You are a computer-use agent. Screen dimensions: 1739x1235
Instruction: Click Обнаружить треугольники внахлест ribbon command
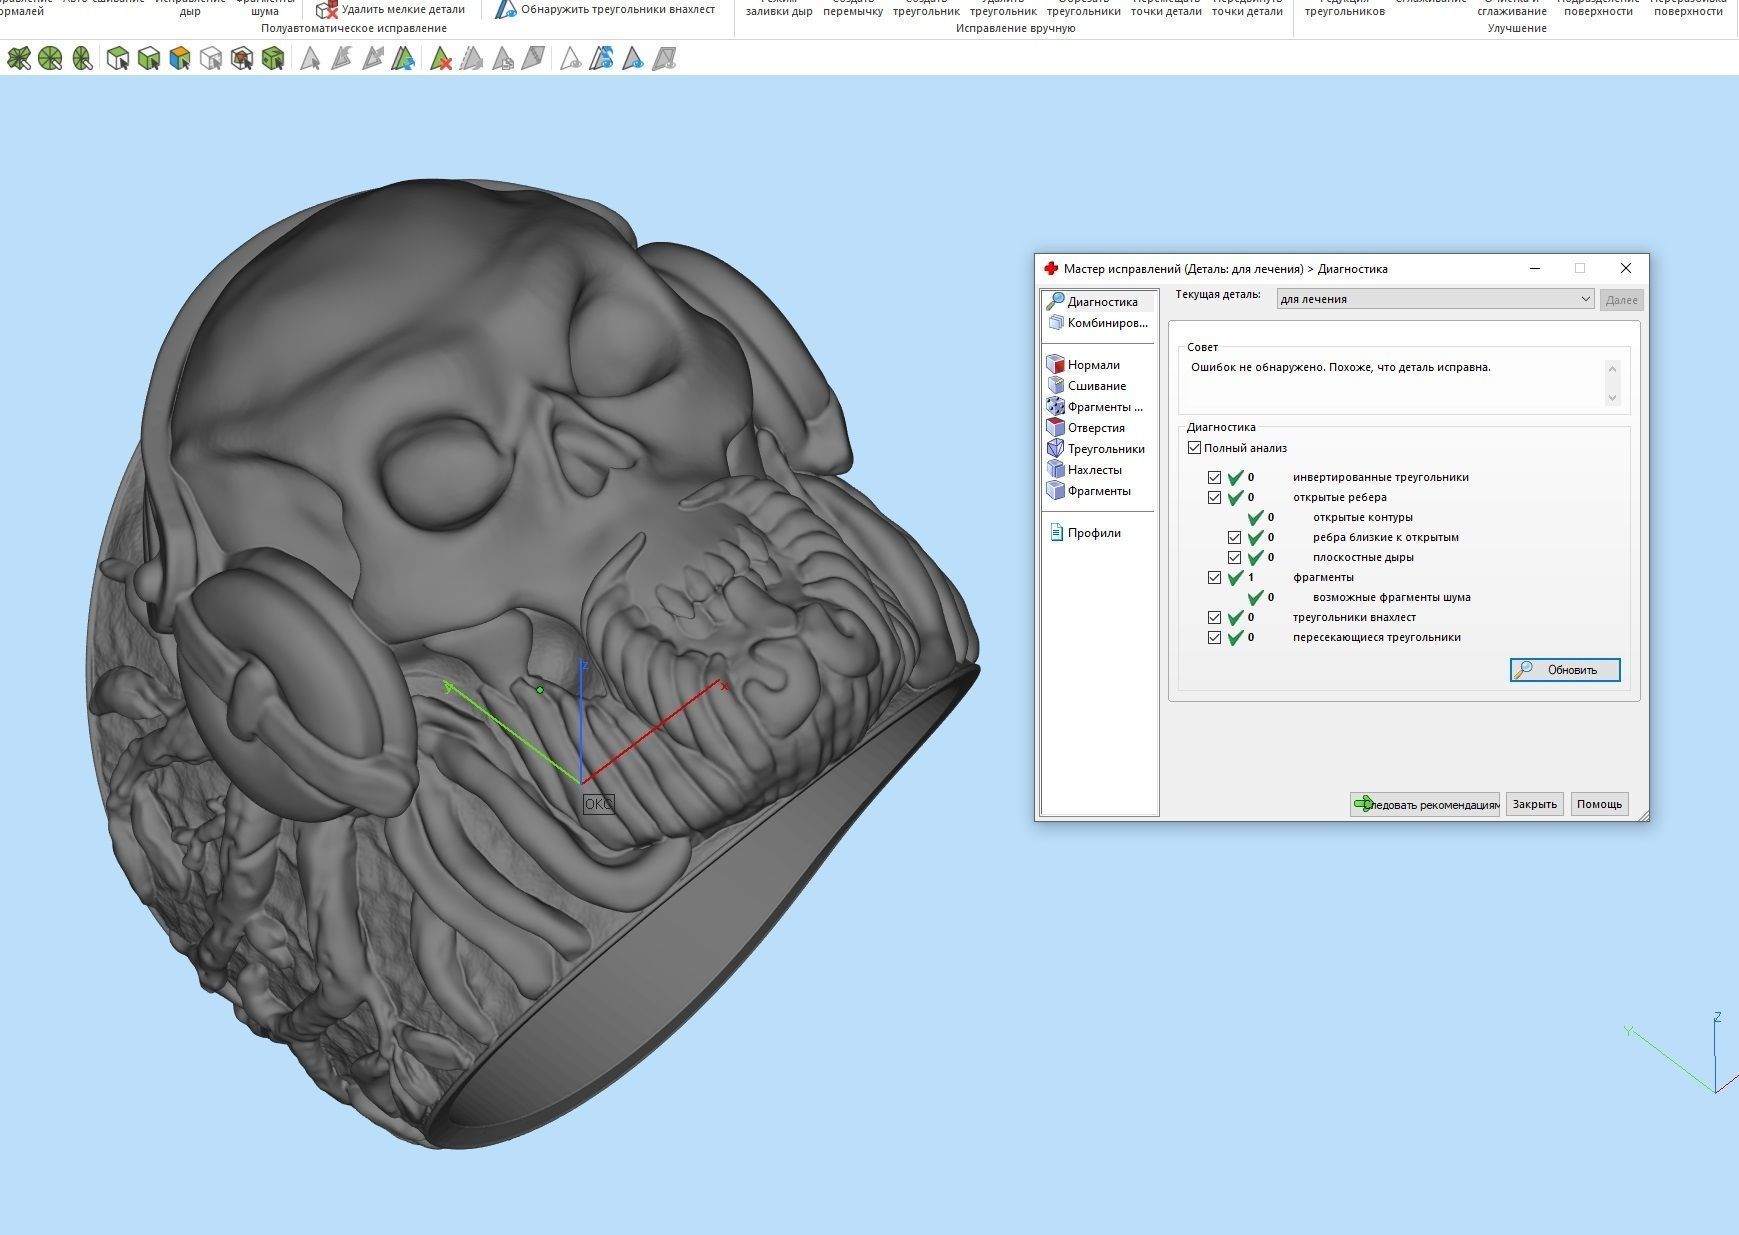[606, 9]
